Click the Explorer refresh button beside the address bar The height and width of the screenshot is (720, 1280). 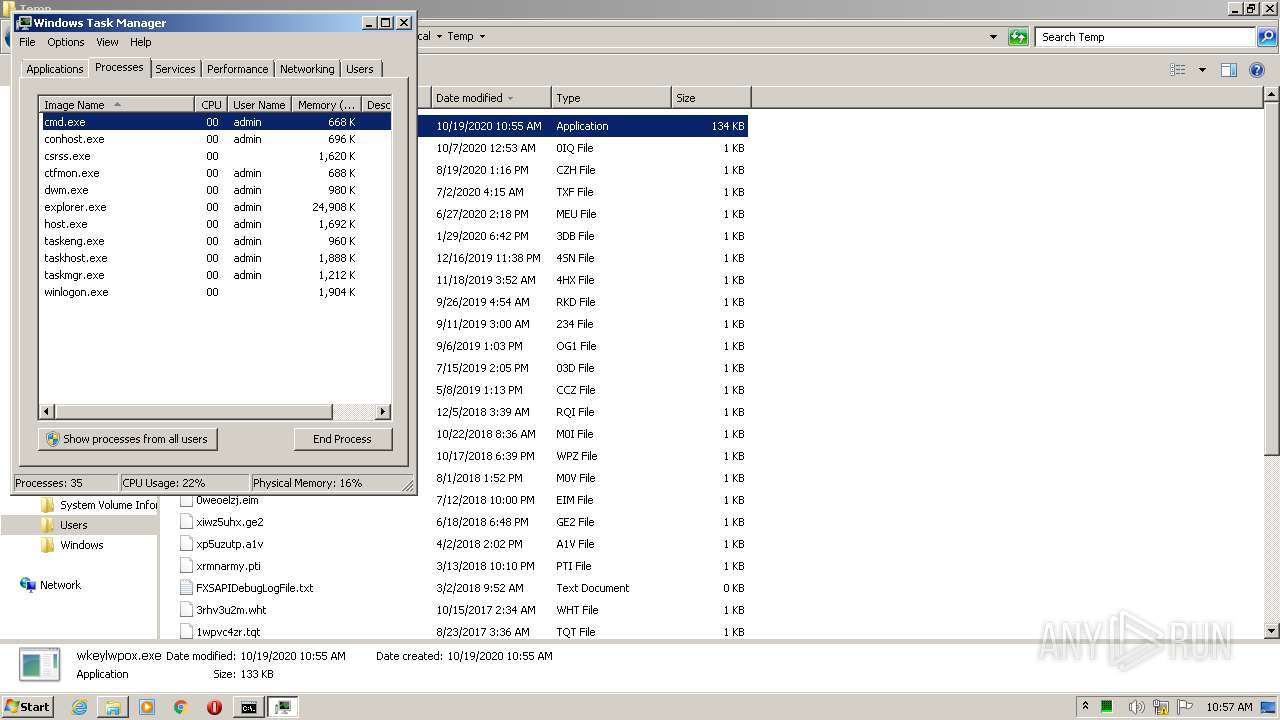click(1018, 37)
